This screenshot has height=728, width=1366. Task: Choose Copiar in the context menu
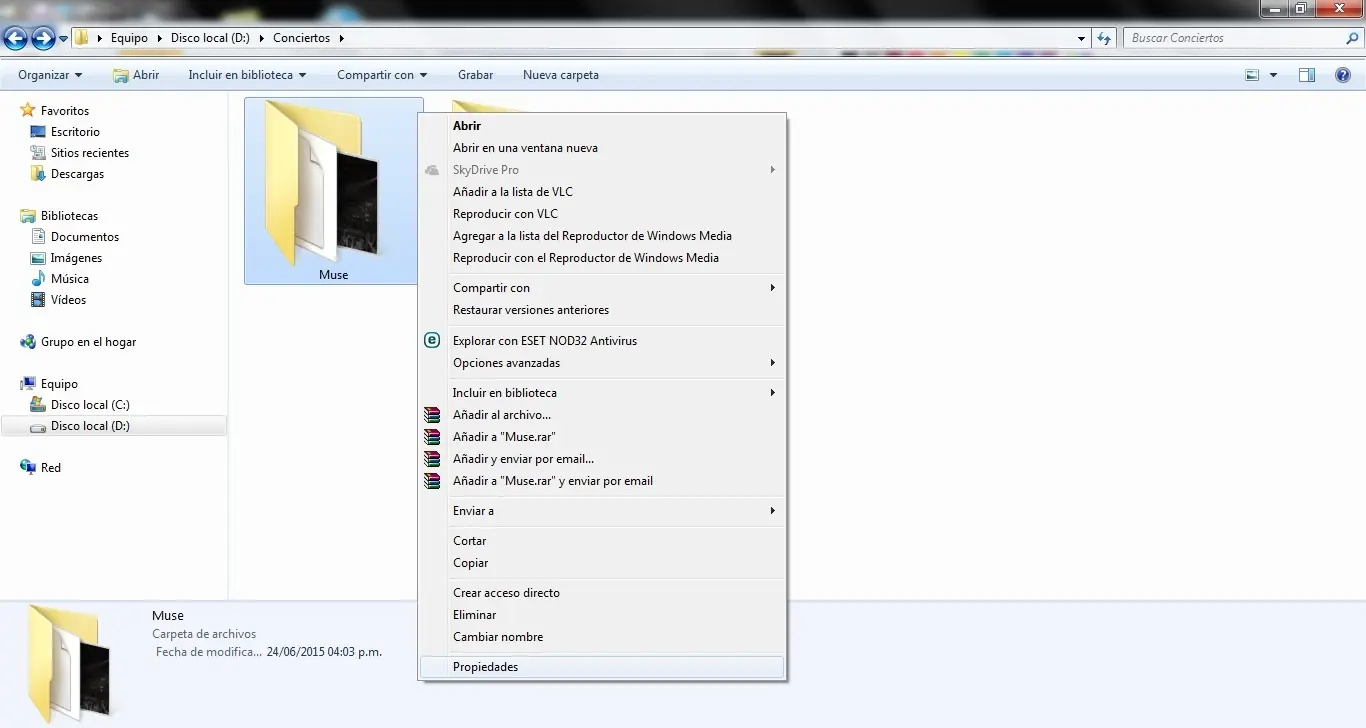[601, 563]
